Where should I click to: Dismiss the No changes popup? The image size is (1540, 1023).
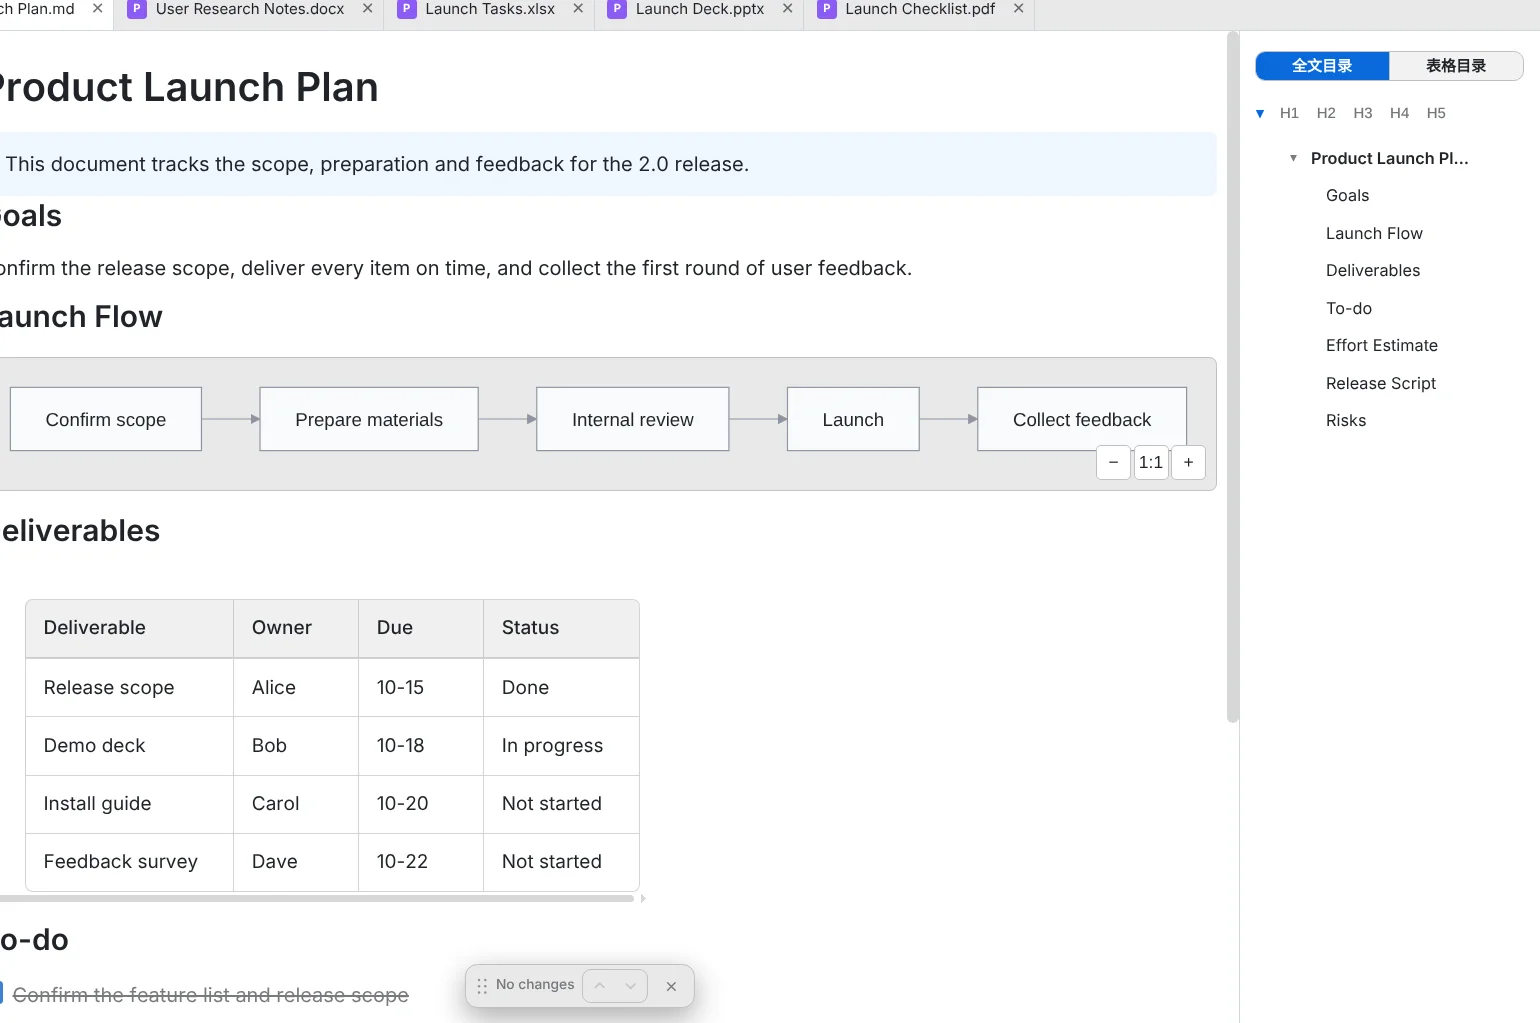[x=671, y=986]
